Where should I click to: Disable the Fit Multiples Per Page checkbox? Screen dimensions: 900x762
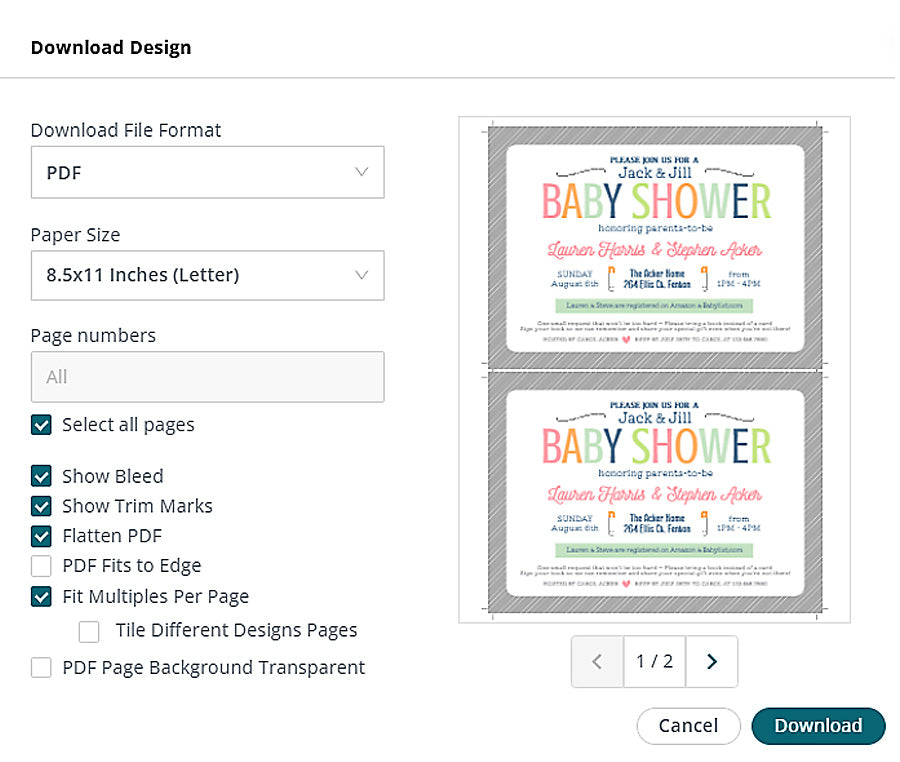click(x=41, y=597)
